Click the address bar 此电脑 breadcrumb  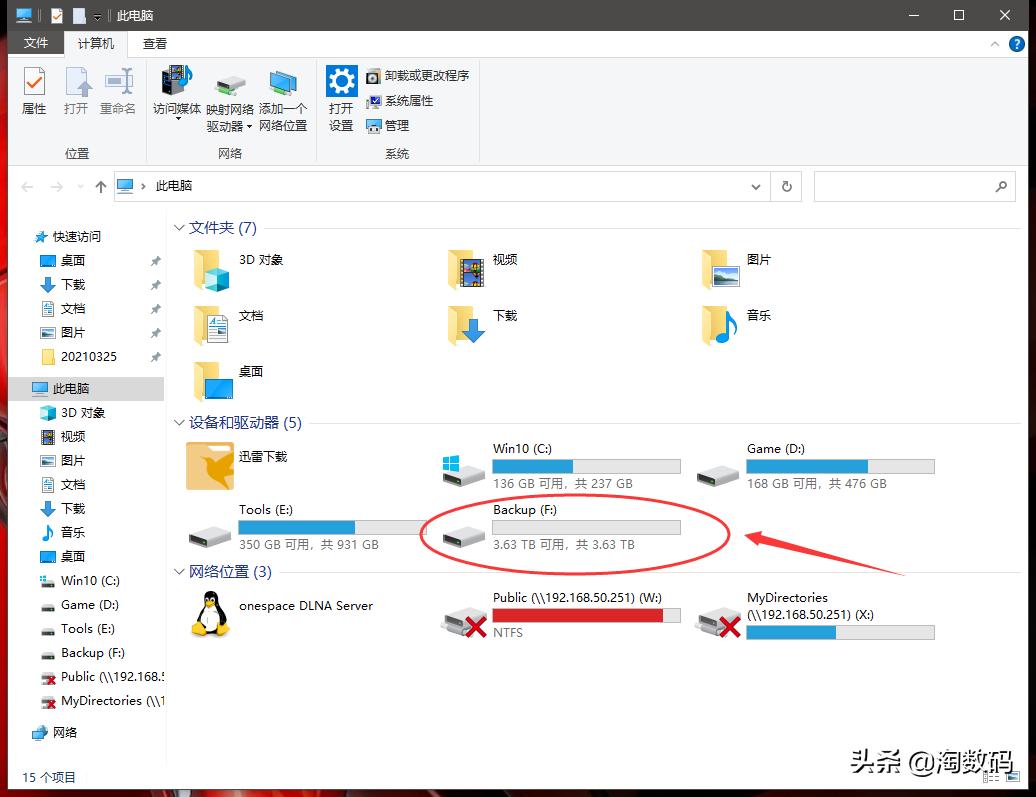click(x=174, y=186)
